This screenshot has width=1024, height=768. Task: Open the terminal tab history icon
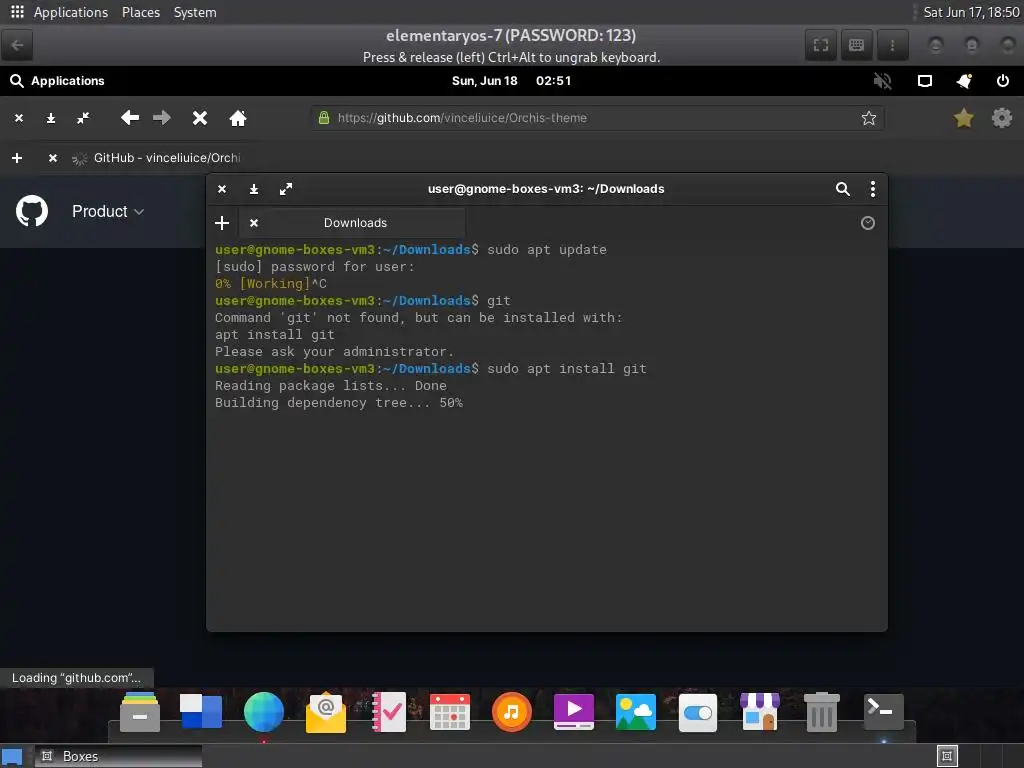point(867,223)
